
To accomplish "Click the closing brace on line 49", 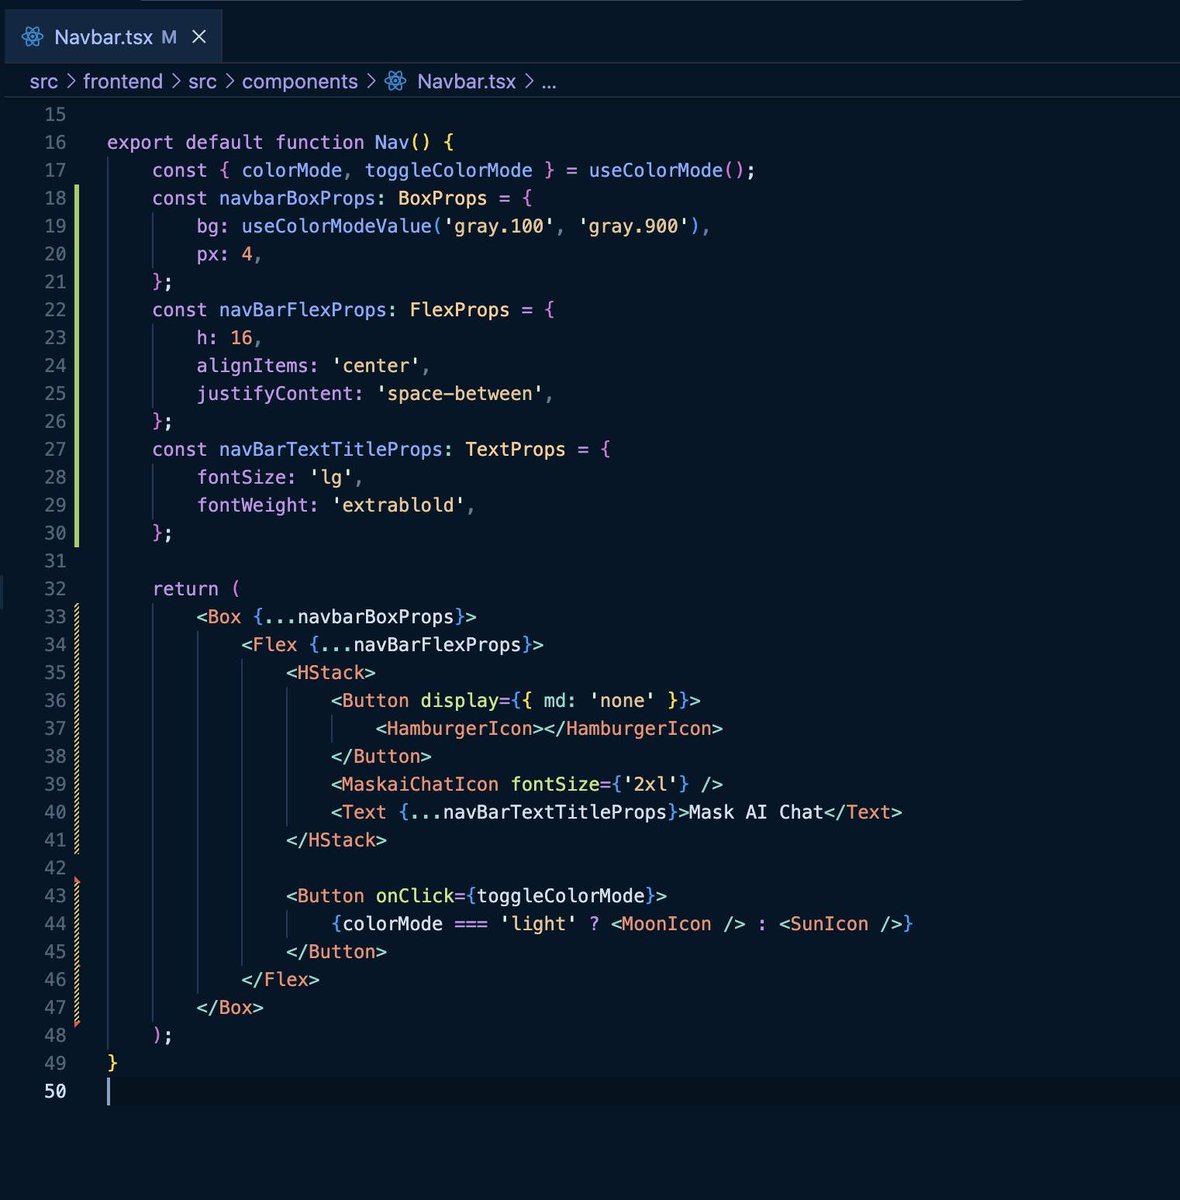I will point(112,1063).
